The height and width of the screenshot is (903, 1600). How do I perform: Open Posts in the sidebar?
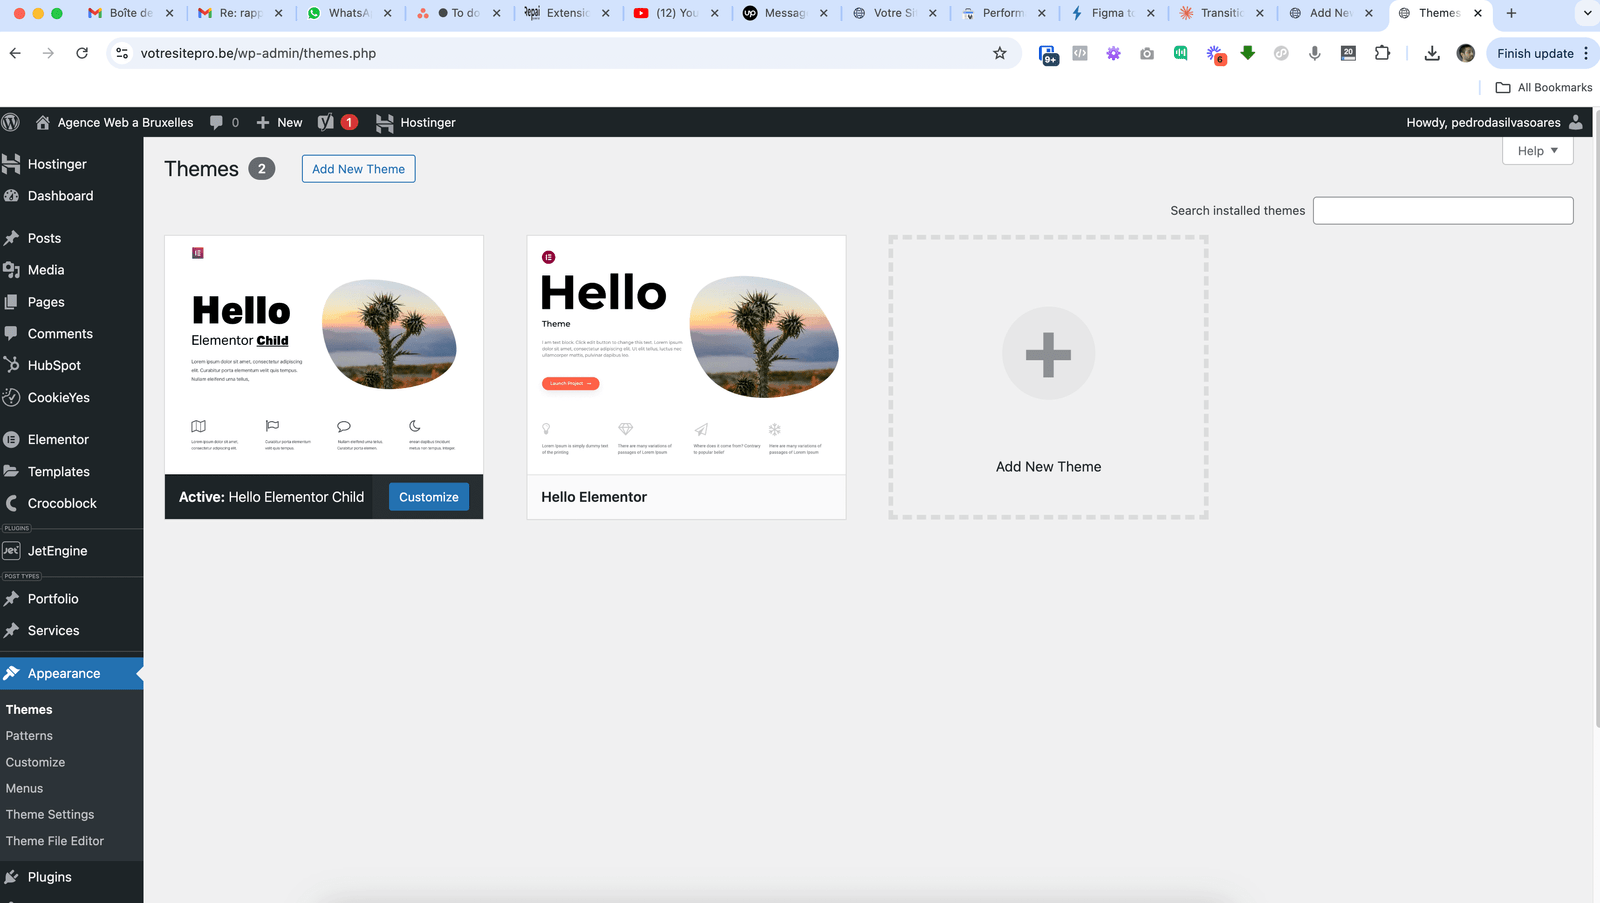(x=71, y=238)
